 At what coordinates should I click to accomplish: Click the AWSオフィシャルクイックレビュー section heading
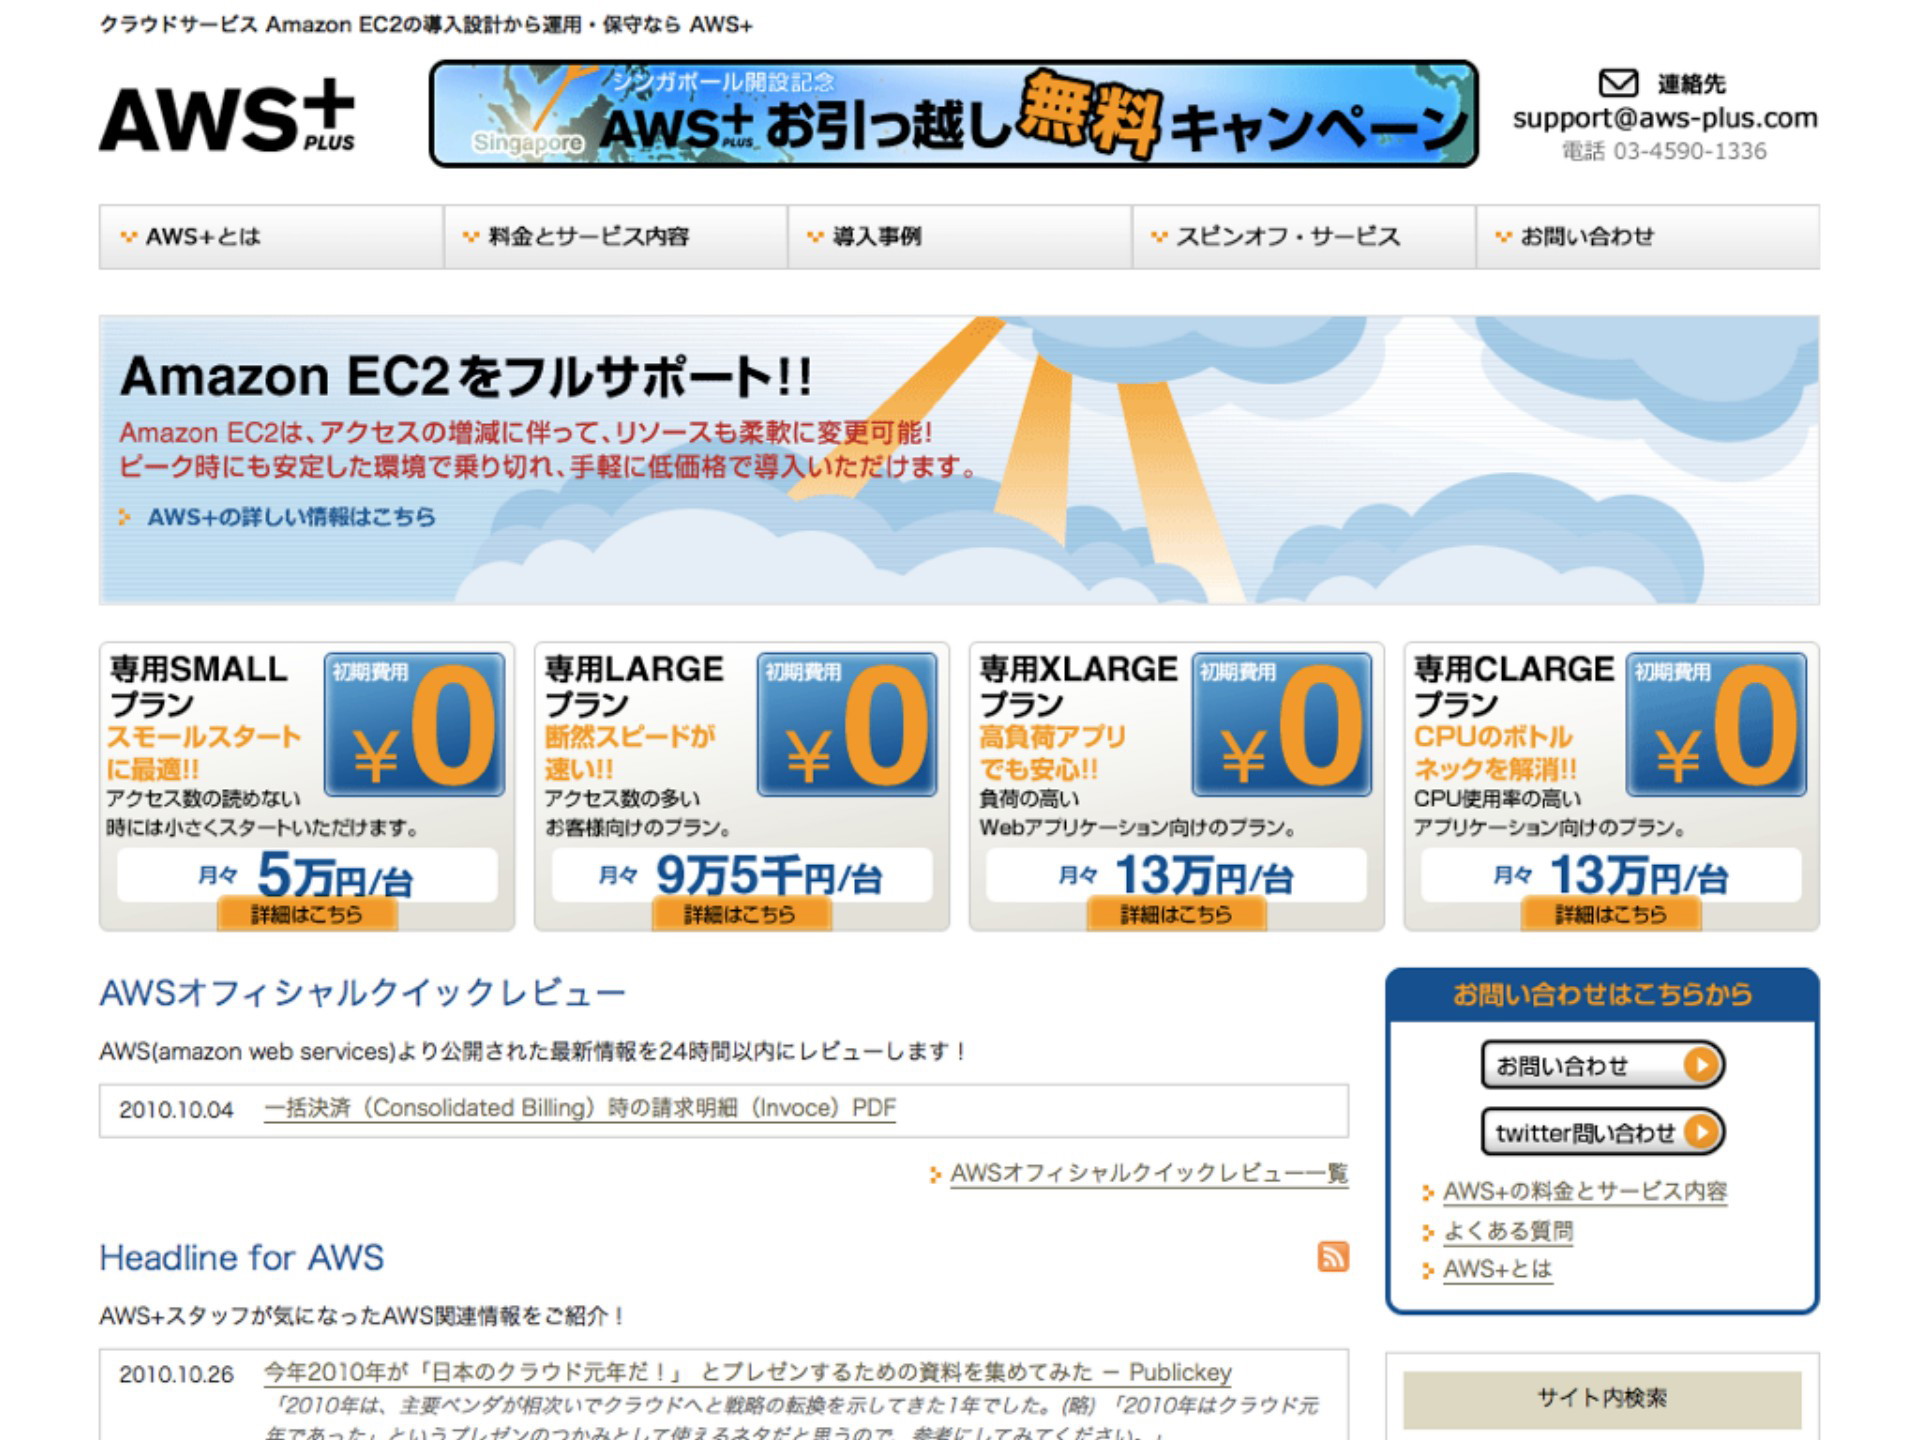click(362, 993)
